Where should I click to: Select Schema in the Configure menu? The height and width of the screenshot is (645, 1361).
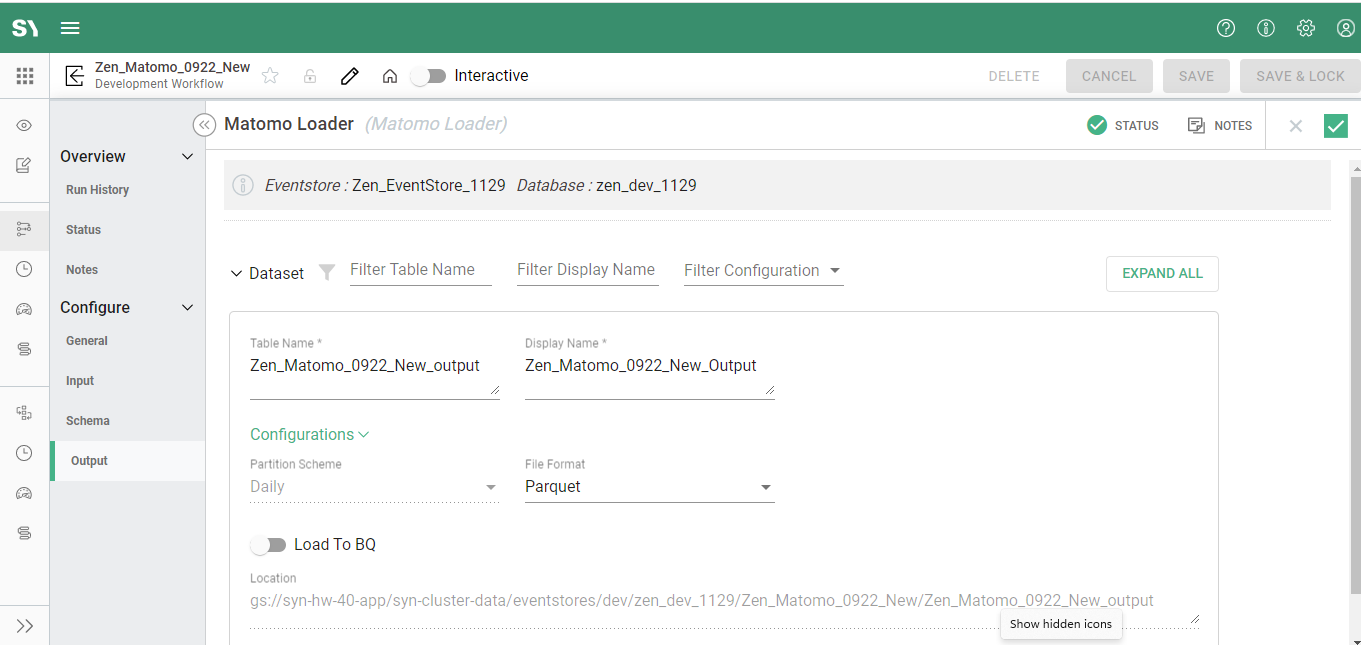88,421
